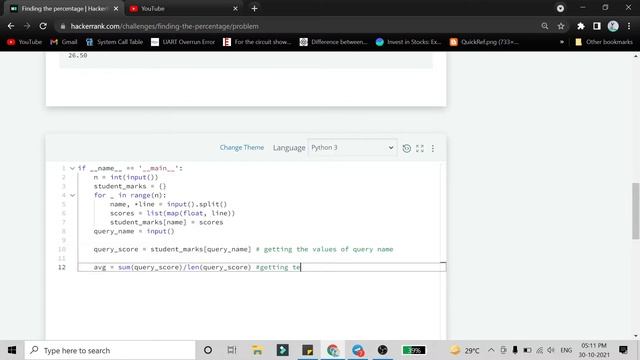Click the page vertical scrollbar thumb
Viewport: 640px width, 360px height.
click(x=636, y=211)
